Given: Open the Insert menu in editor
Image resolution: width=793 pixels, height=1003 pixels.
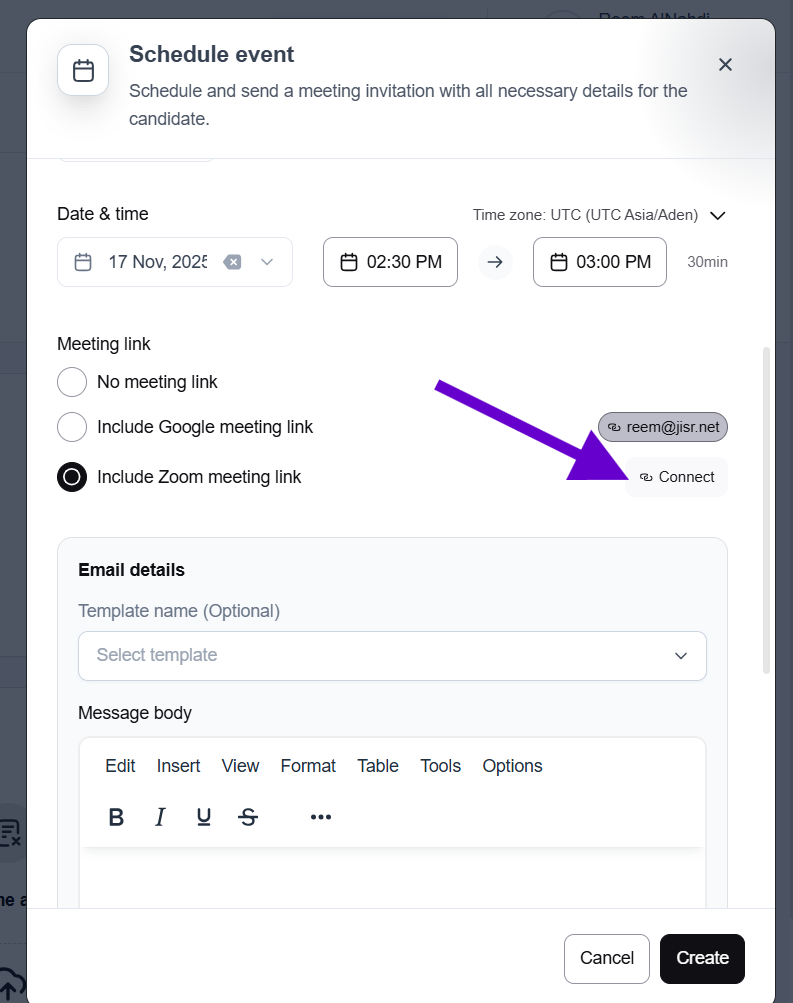Looking at the screenshot, I should (178, 766).
